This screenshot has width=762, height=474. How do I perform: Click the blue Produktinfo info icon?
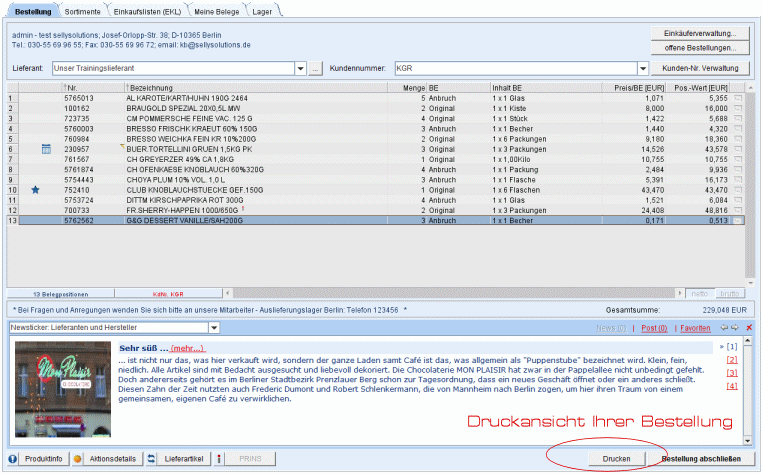click(x=13, y=458)
